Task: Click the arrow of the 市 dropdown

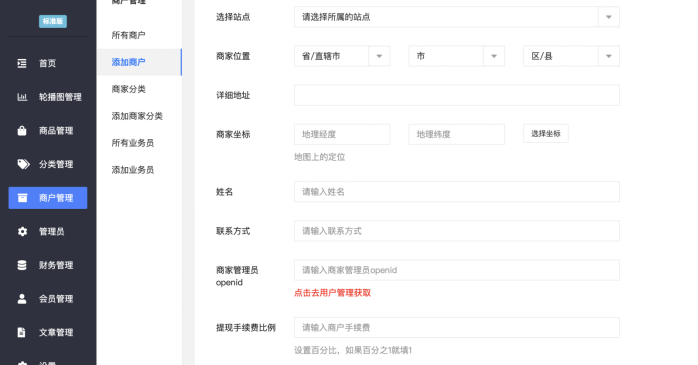Action: [494, 56]
